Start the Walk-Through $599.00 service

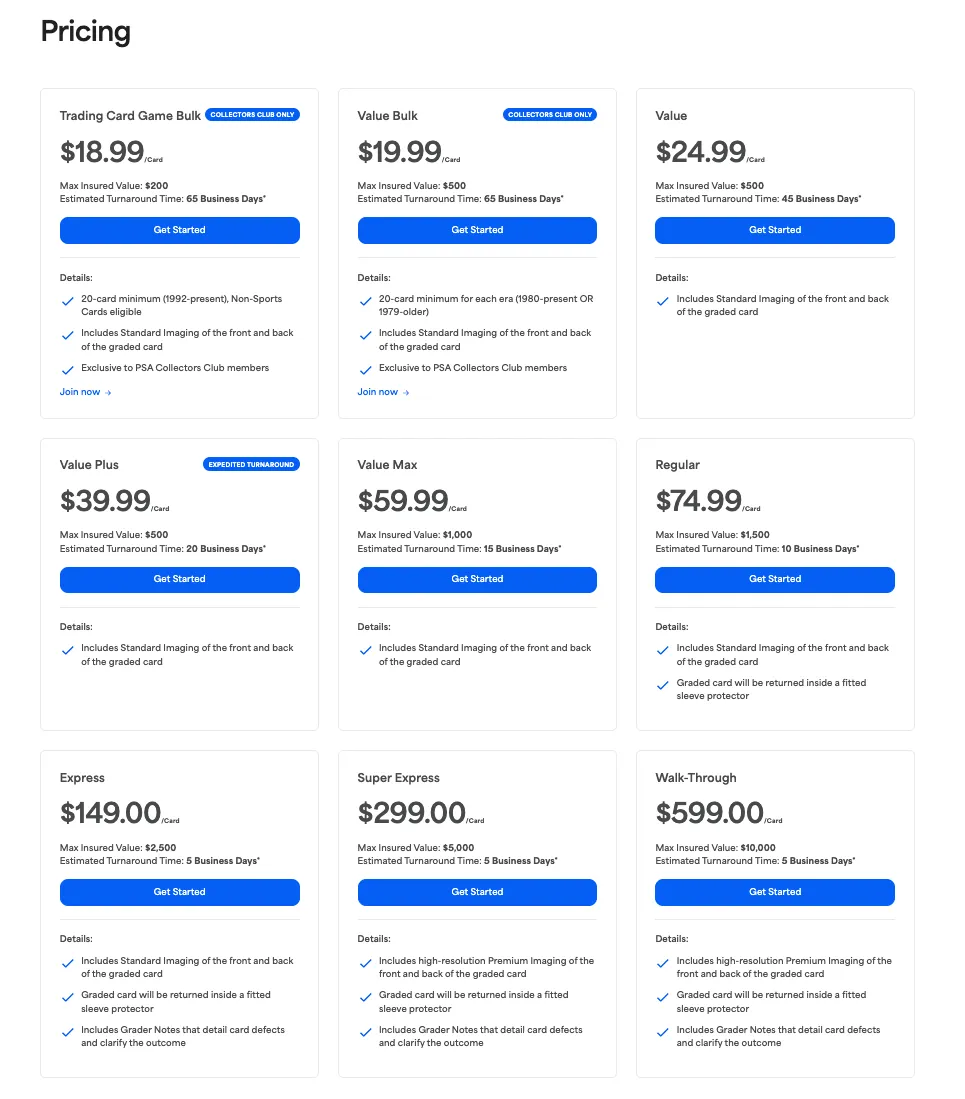coord(775,892)
